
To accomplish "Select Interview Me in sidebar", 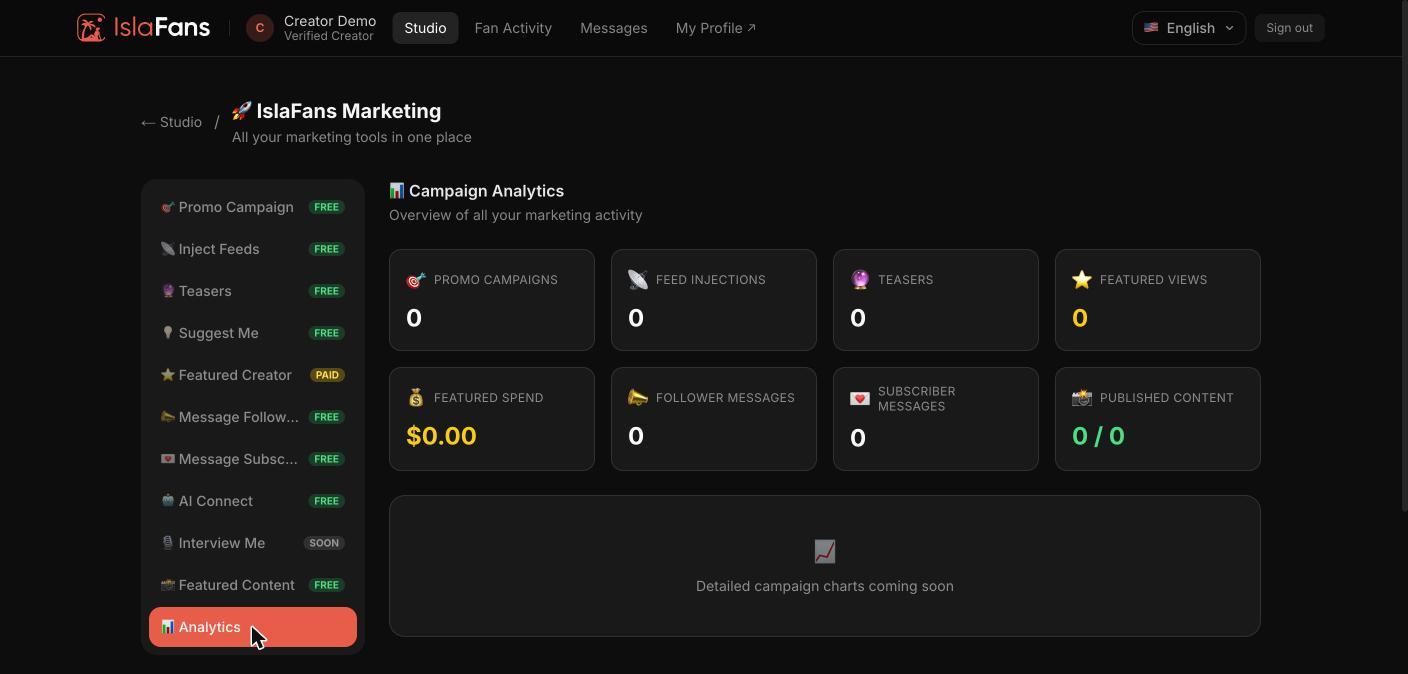I will coord(253,543).
